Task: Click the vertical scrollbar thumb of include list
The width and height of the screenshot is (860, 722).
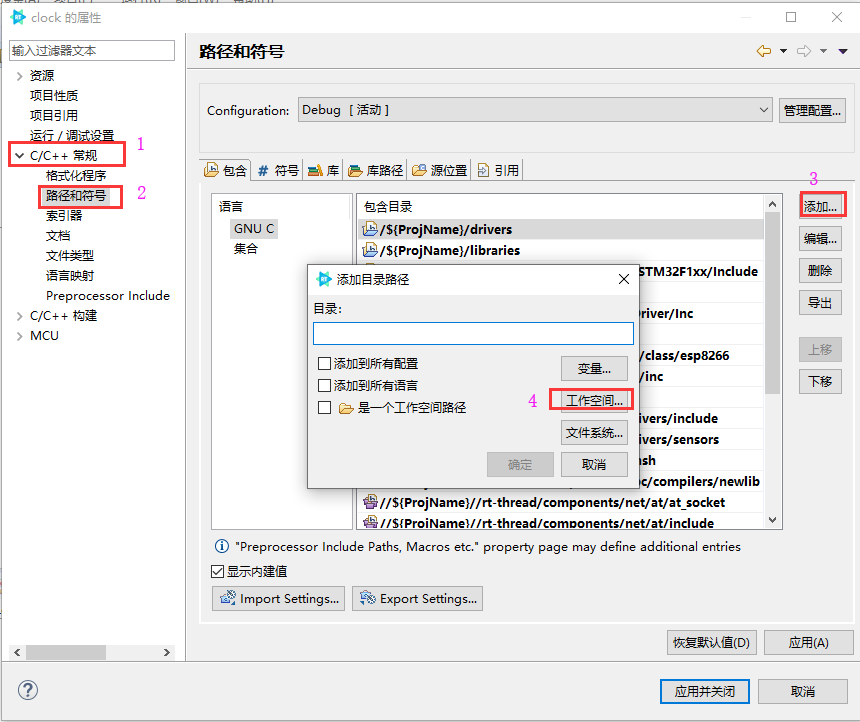Action: tap(772, 303)
